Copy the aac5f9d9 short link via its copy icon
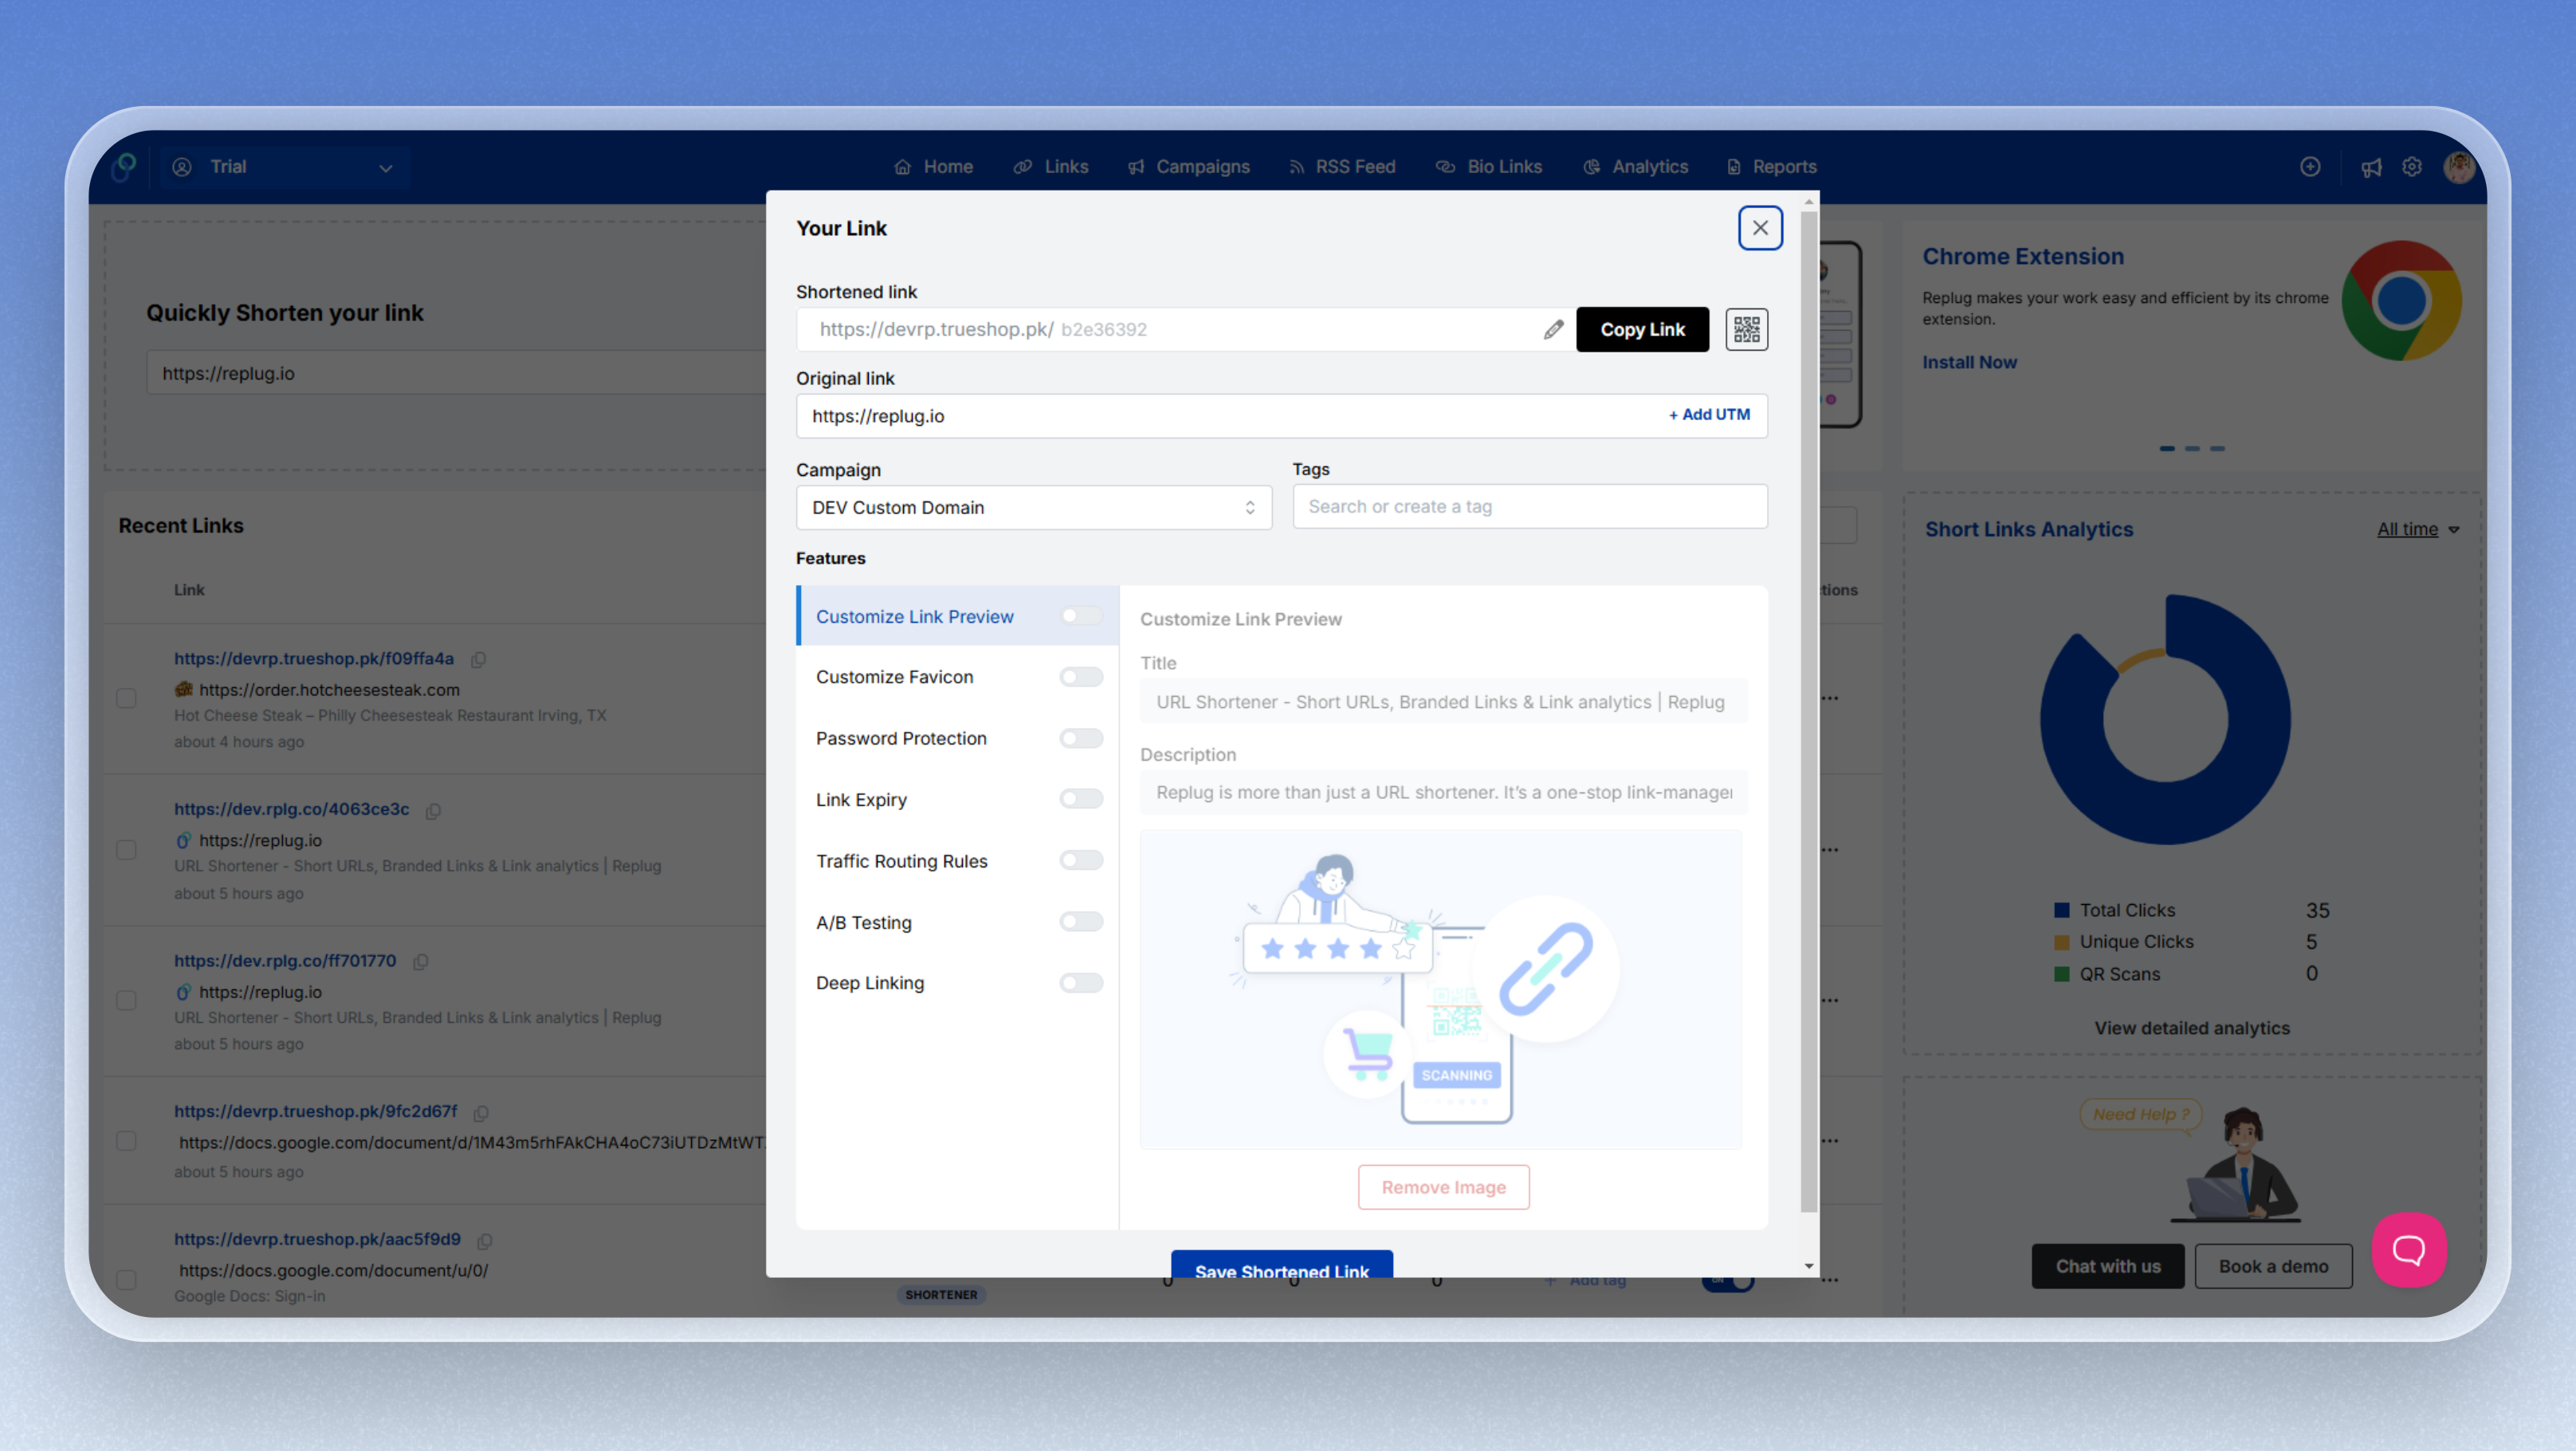The width and height of the screenshot is (2576, 1451). point(485,1240)
